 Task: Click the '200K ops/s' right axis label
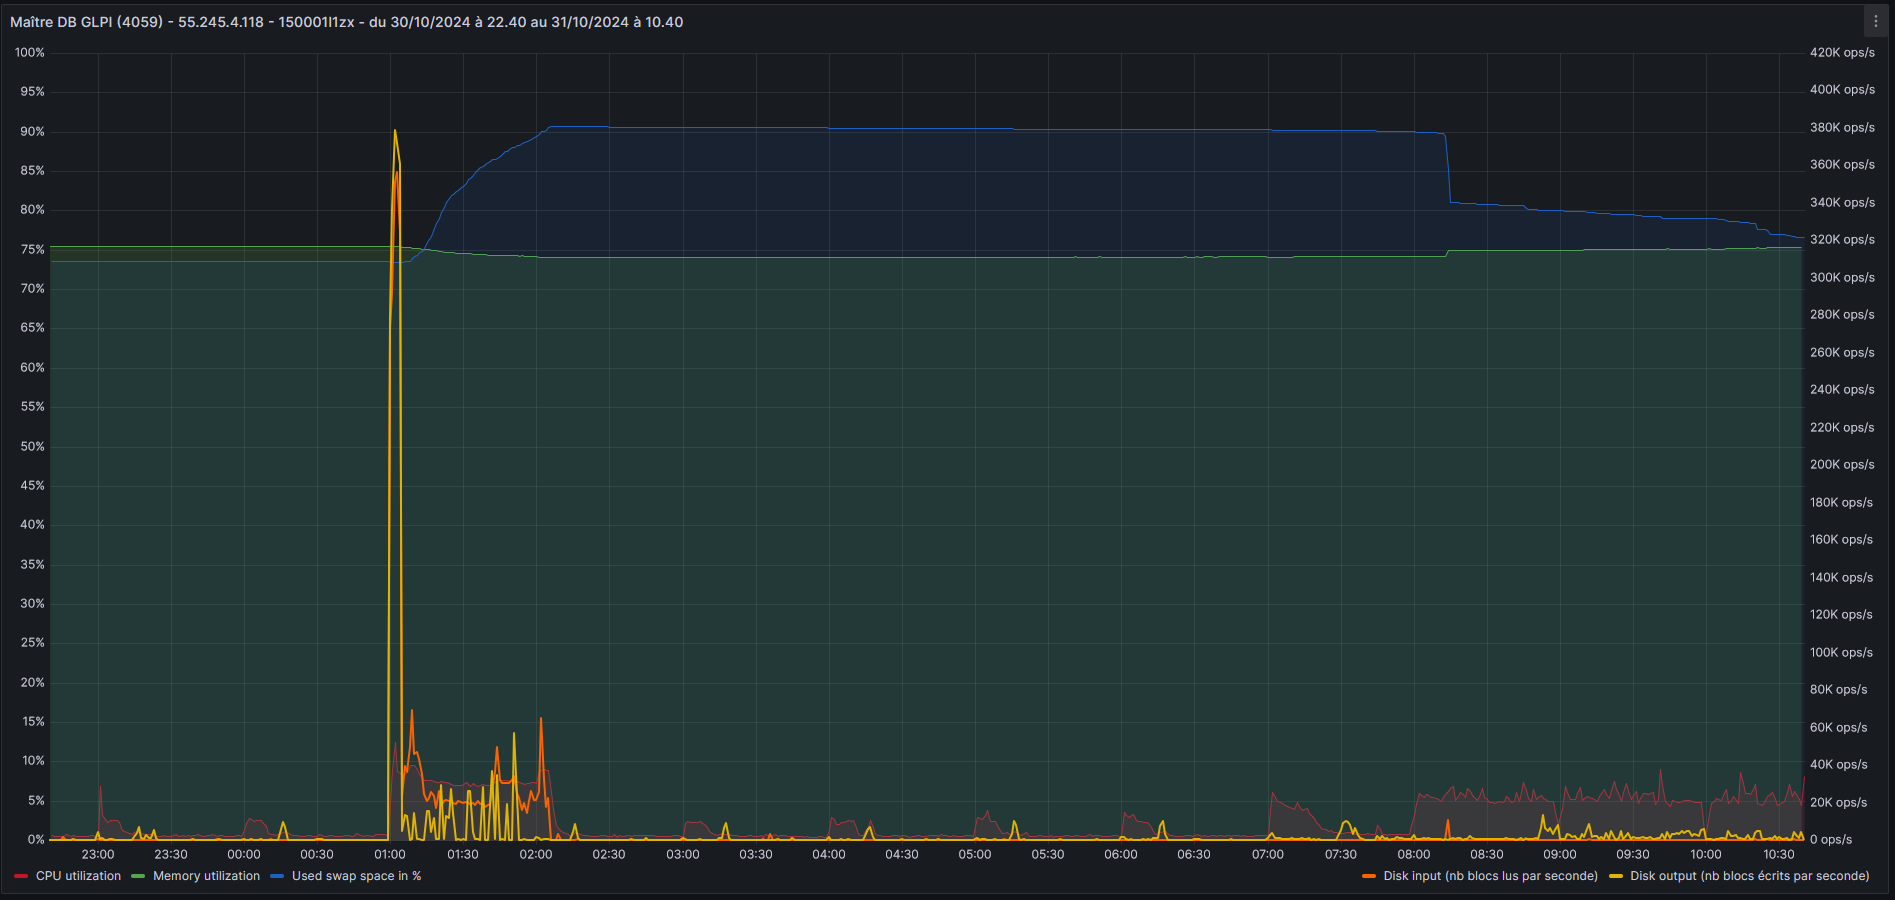pyautogui.click(x=1842, y=464)
